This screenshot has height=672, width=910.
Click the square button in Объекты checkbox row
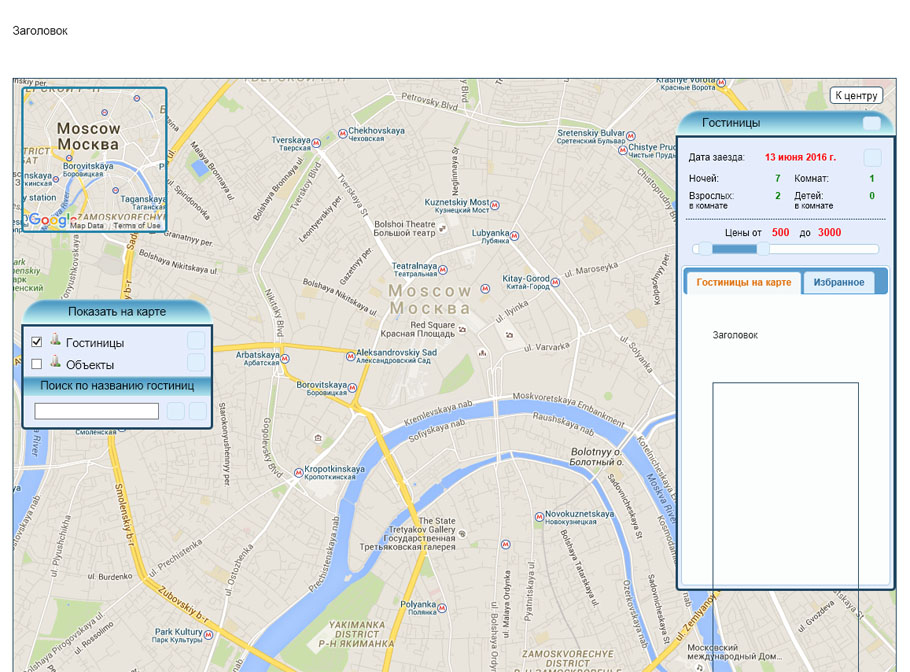click(196, 363)
